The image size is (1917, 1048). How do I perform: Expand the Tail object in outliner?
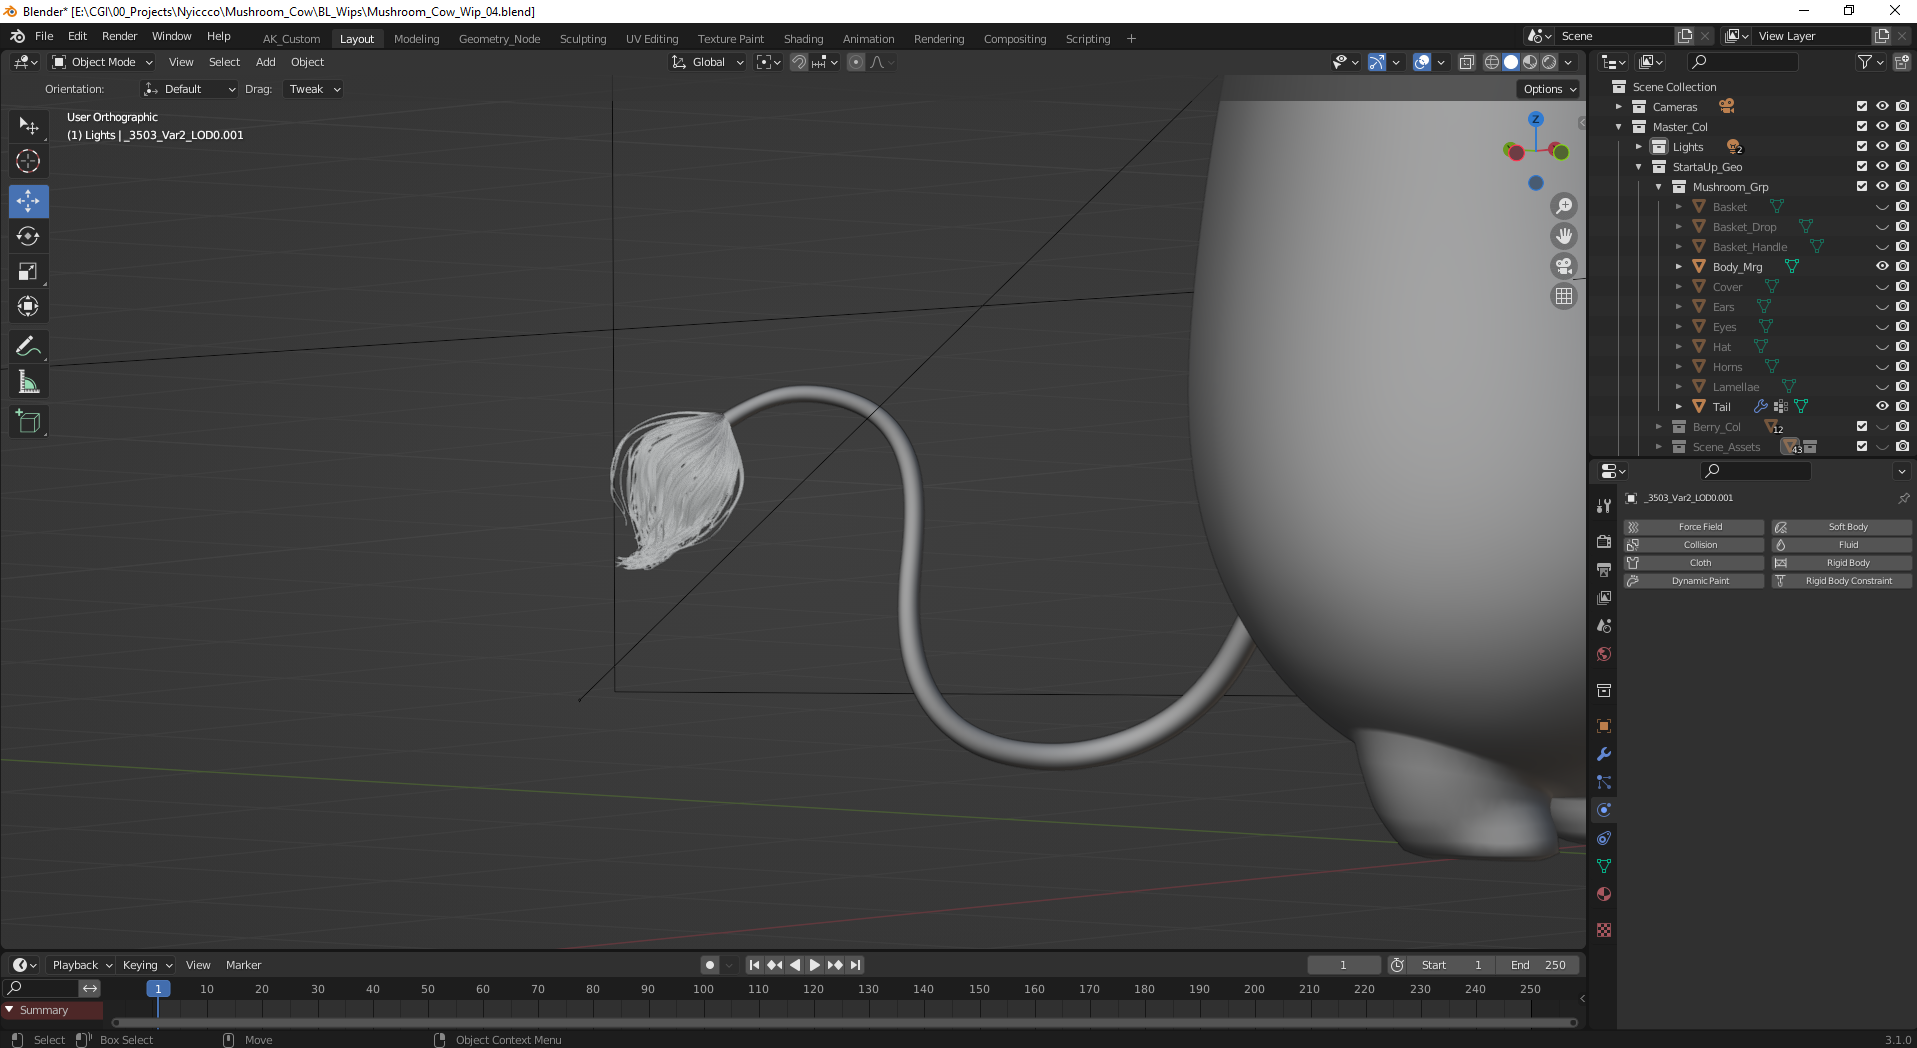pos(1679,407)
